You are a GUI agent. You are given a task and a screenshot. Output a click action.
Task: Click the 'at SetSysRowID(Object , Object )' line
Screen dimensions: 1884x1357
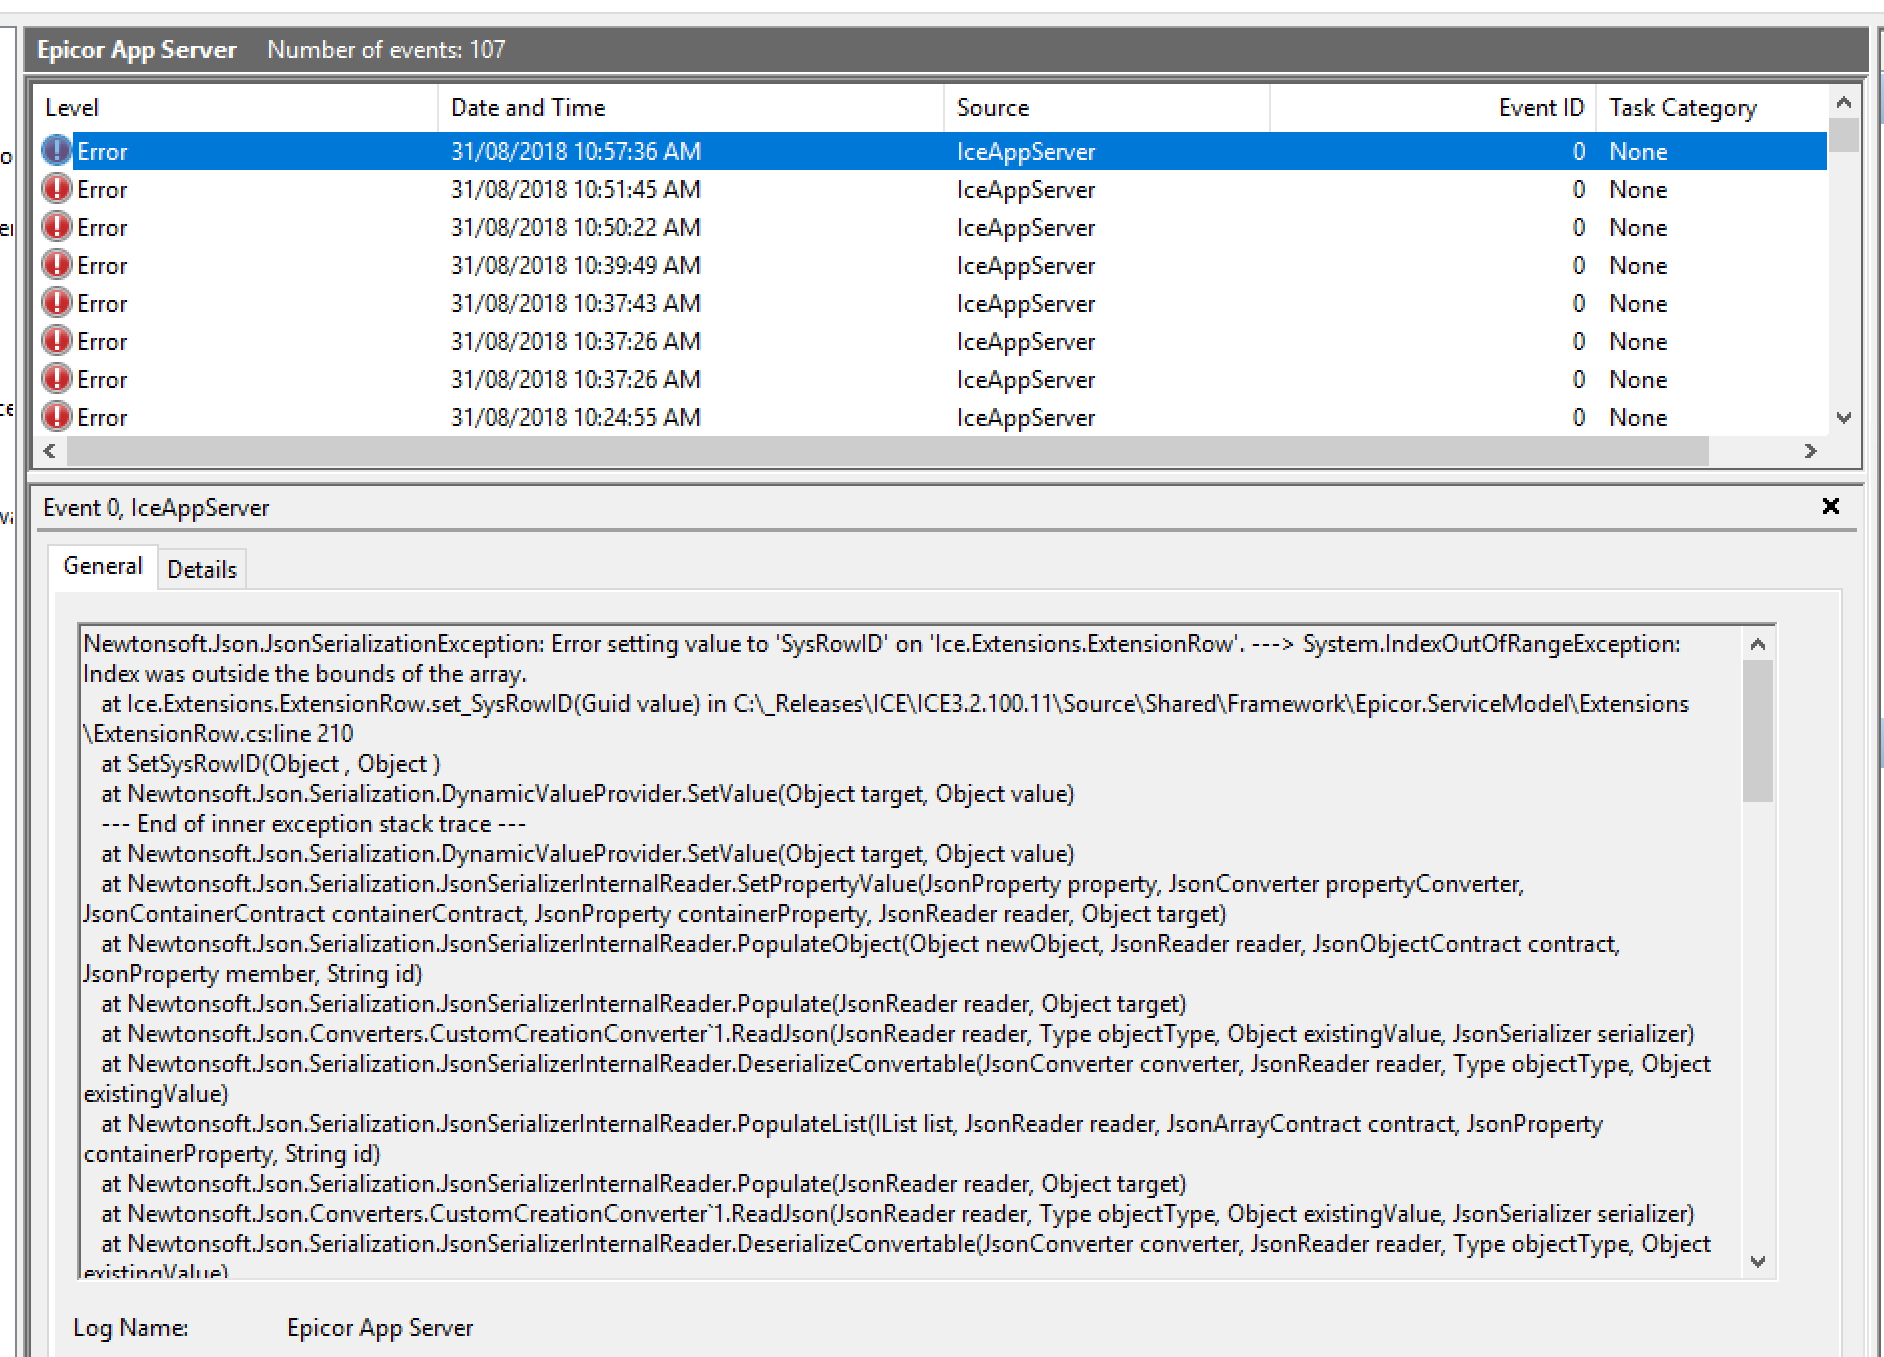pos(271,764)
